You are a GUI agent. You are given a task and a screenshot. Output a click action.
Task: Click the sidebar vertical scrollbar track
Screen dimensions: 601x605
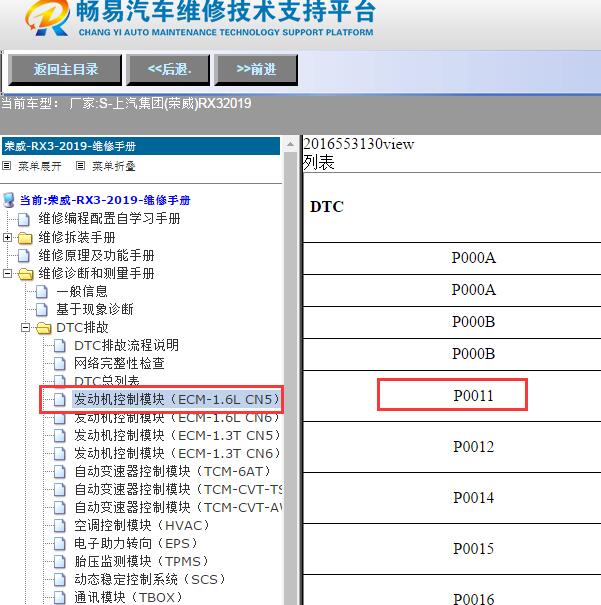point(290,378)
